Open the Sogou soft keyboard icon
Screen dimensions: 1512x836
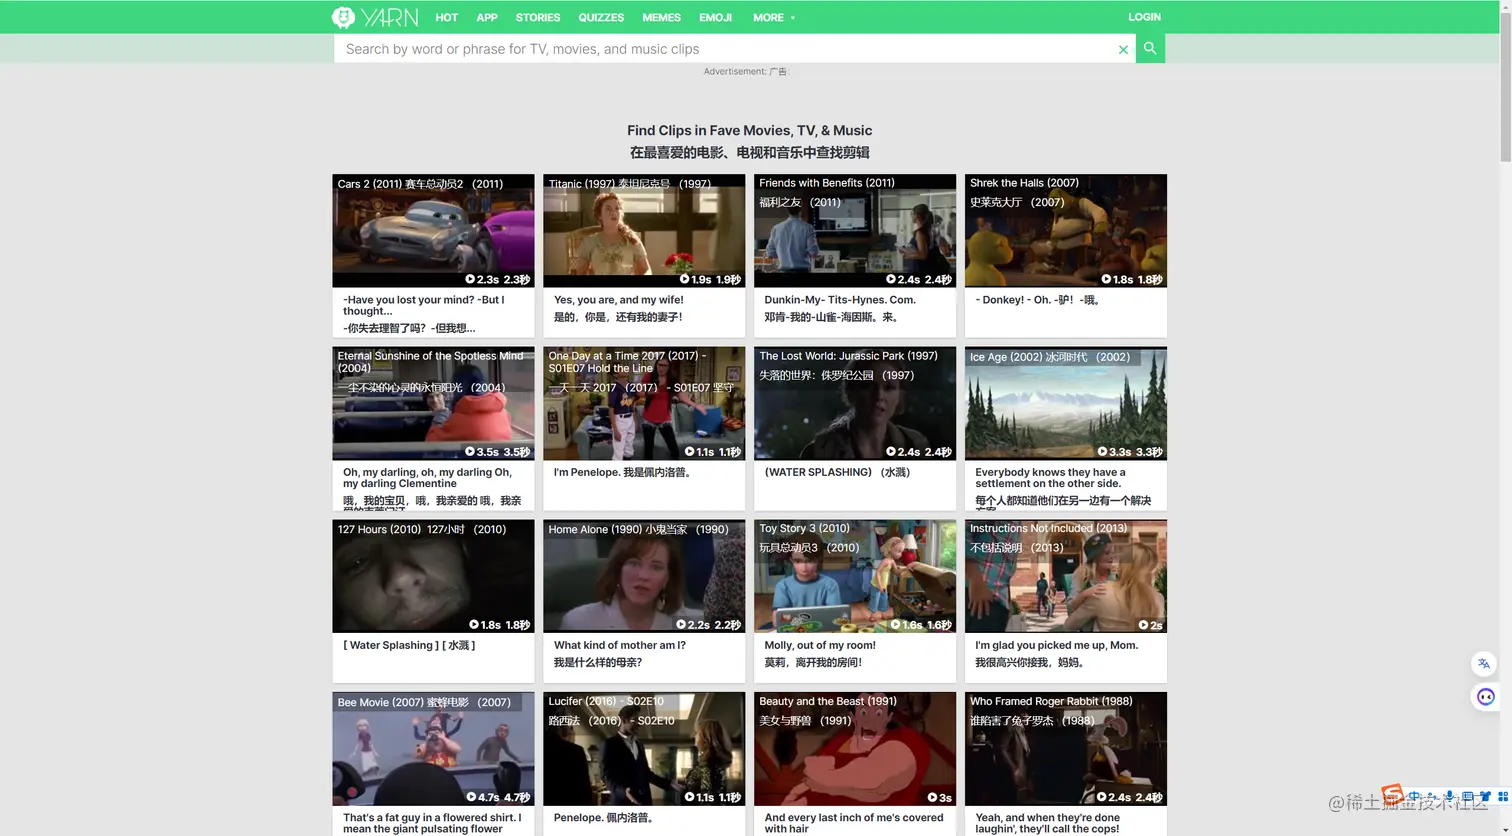1468,797
